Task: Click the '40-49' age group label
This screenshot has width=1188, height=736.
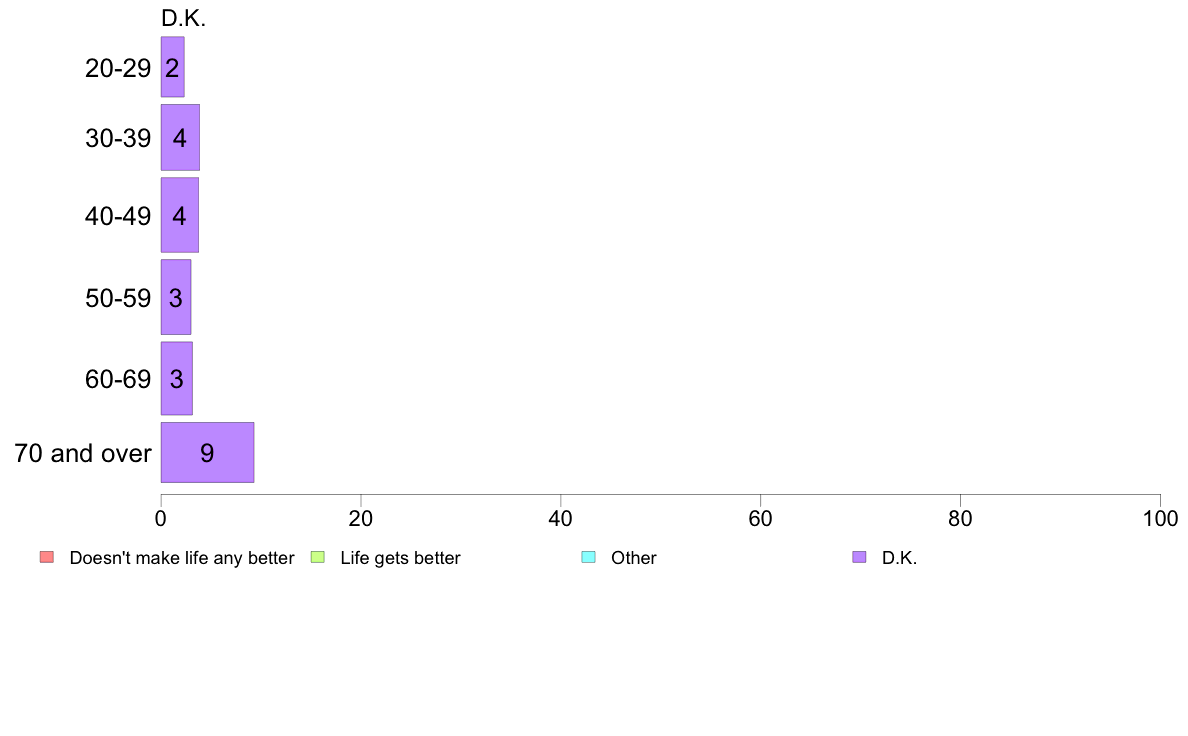Action: pyautogui.click(x=118, y=216)
